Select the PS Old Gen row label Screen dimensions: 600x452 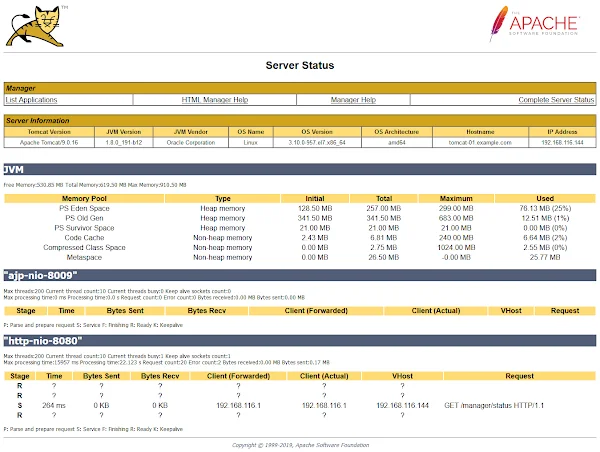84,218
